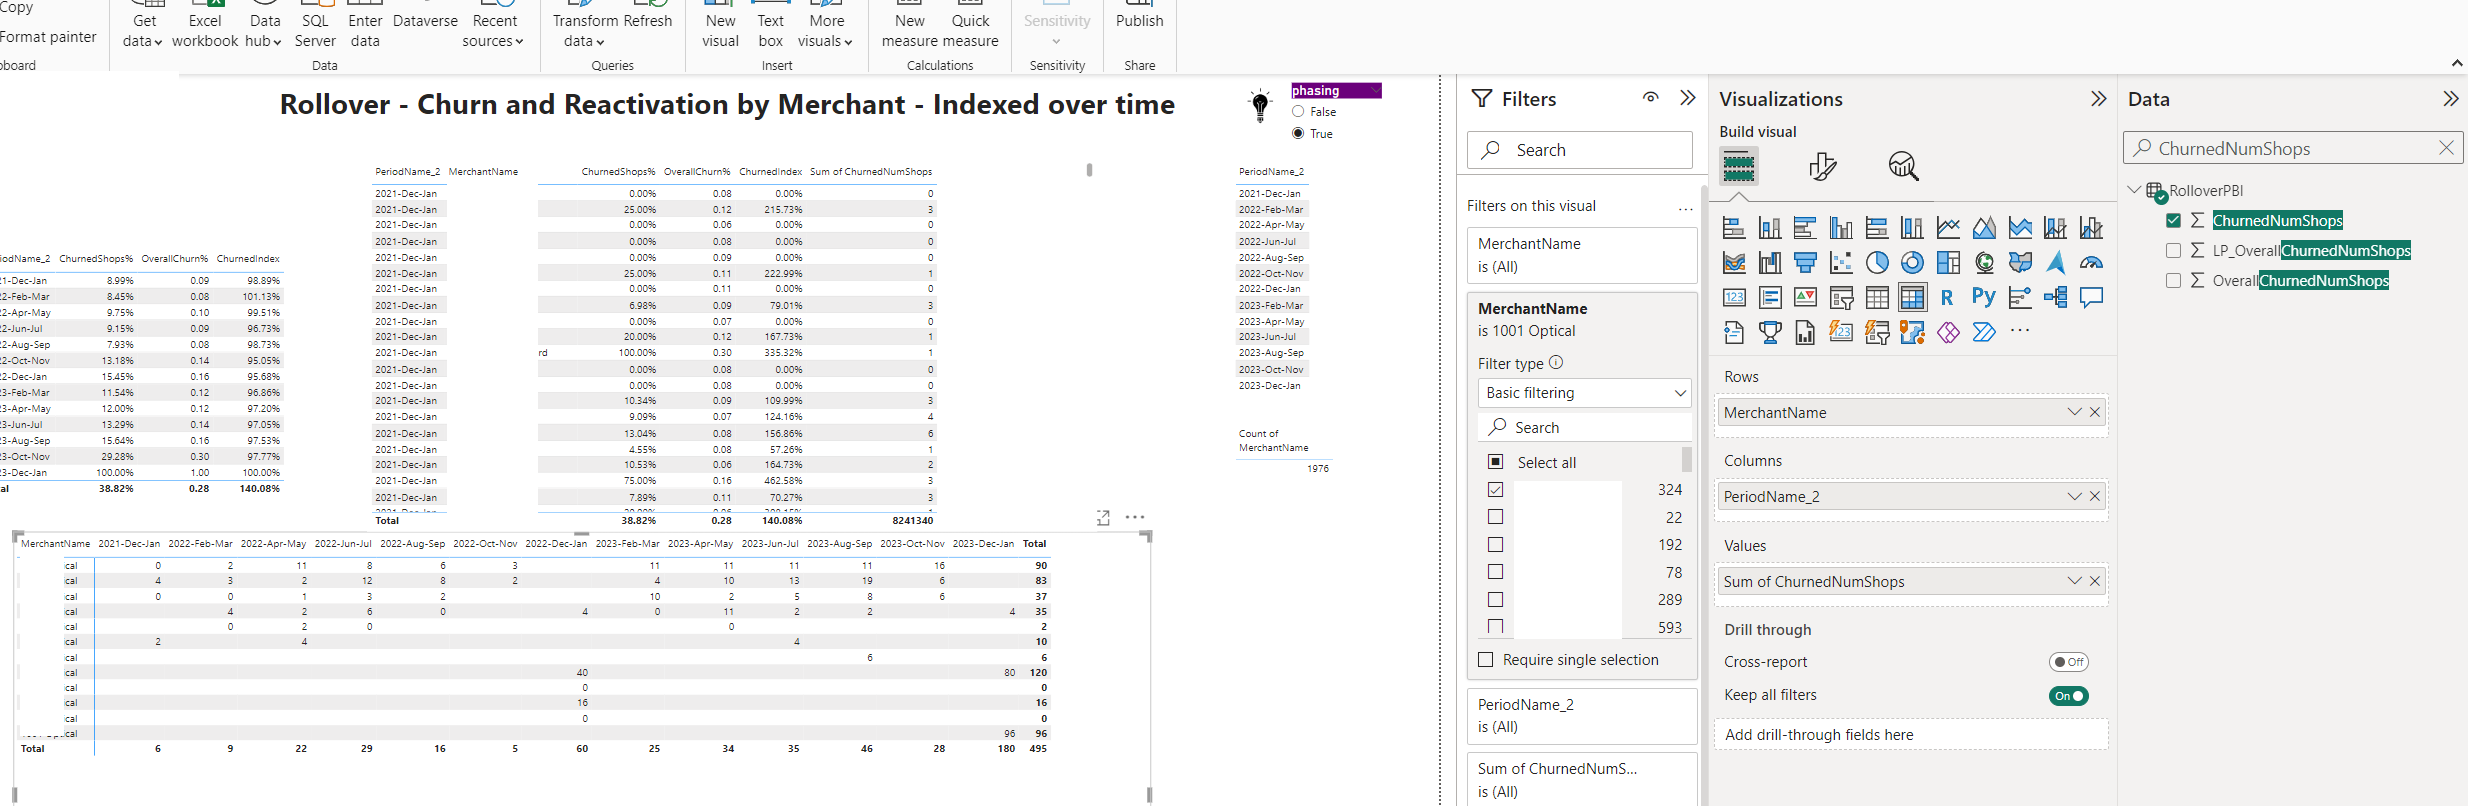Select the slicer visual icon
The width and height of the screenshot is (2468, 806).
tap(1841, 298)
